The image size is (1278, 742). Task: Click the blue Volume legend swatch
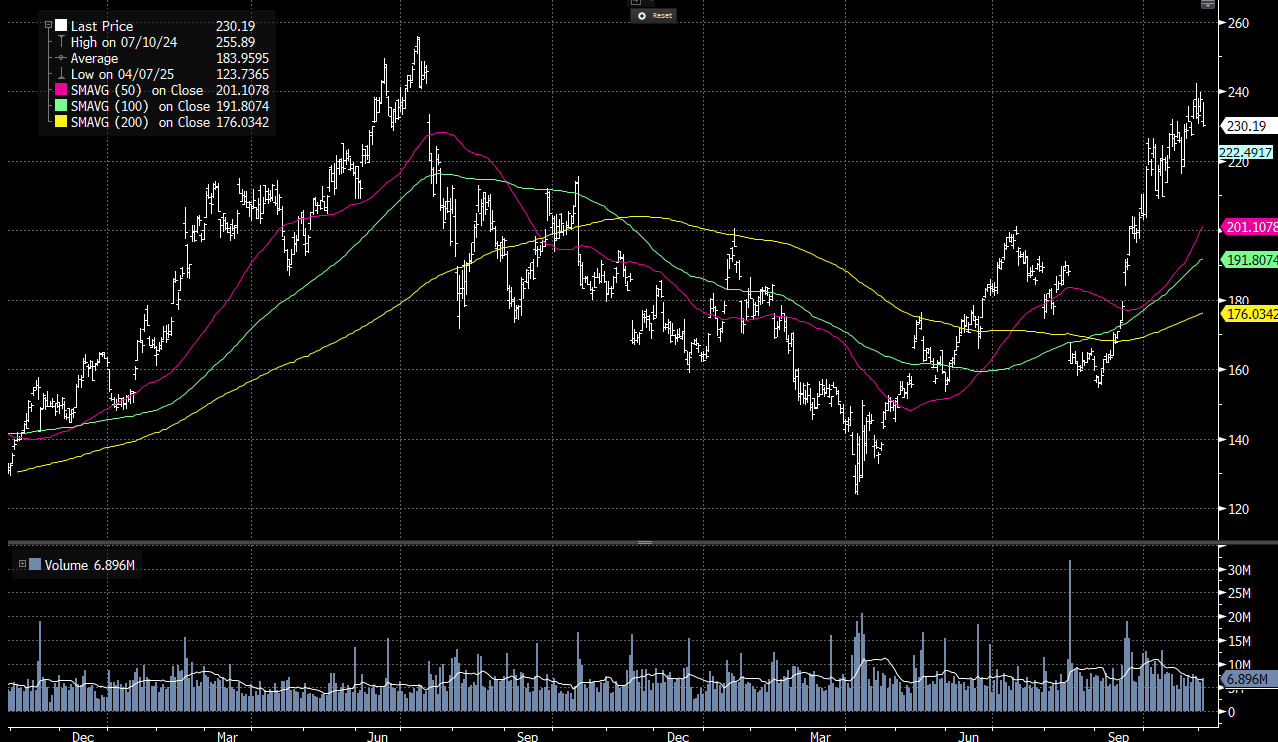(x=36, y=565)
